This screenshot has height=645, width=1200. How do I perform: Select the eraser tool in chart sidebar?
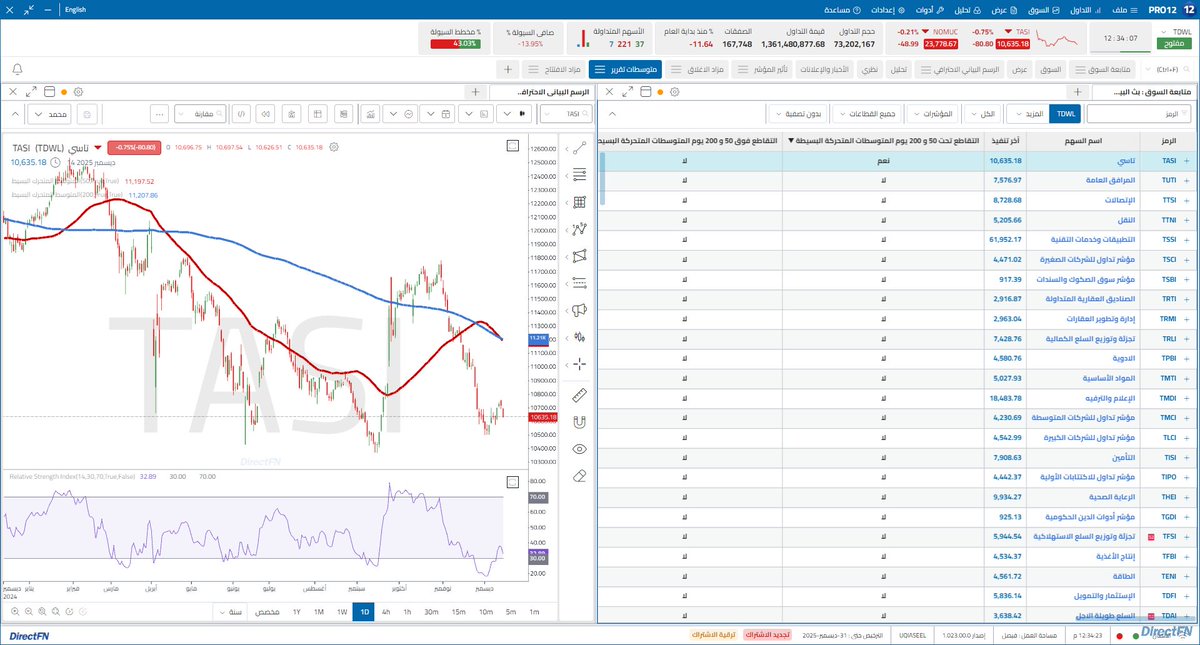580,476
